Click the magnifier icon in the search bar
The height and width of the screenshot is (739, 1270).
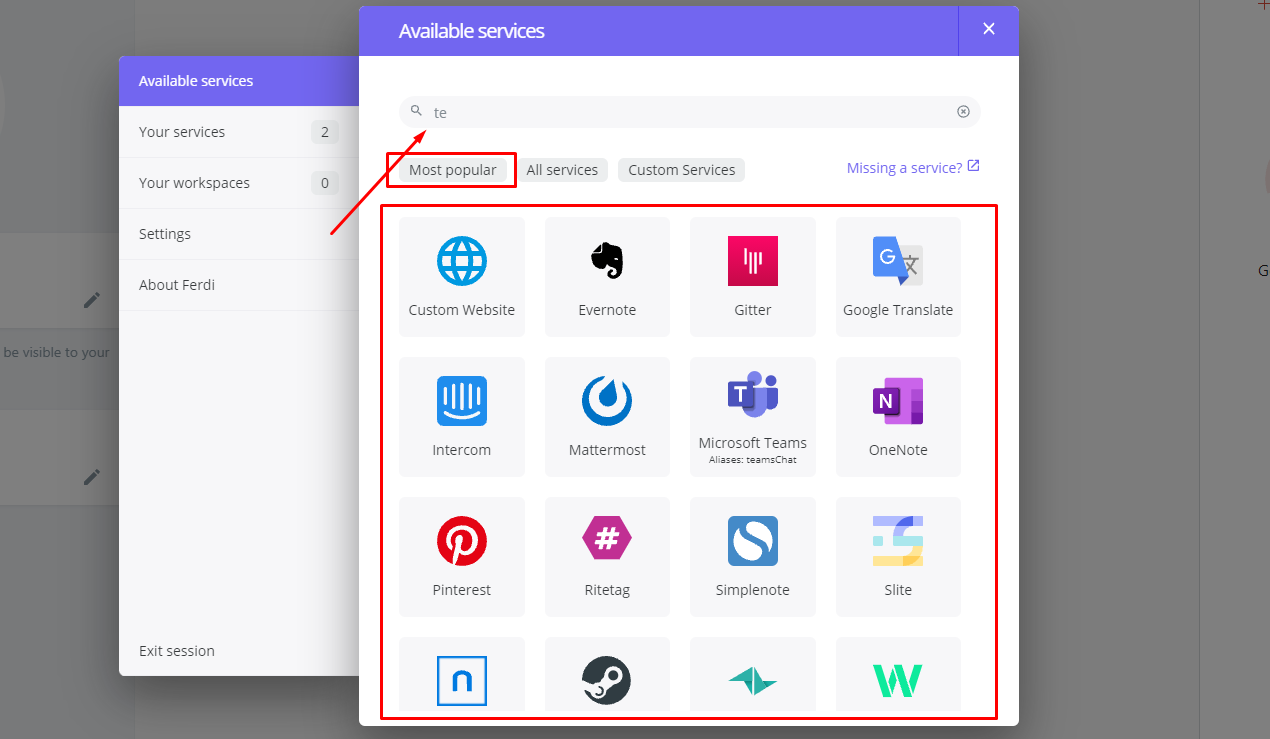417,111
